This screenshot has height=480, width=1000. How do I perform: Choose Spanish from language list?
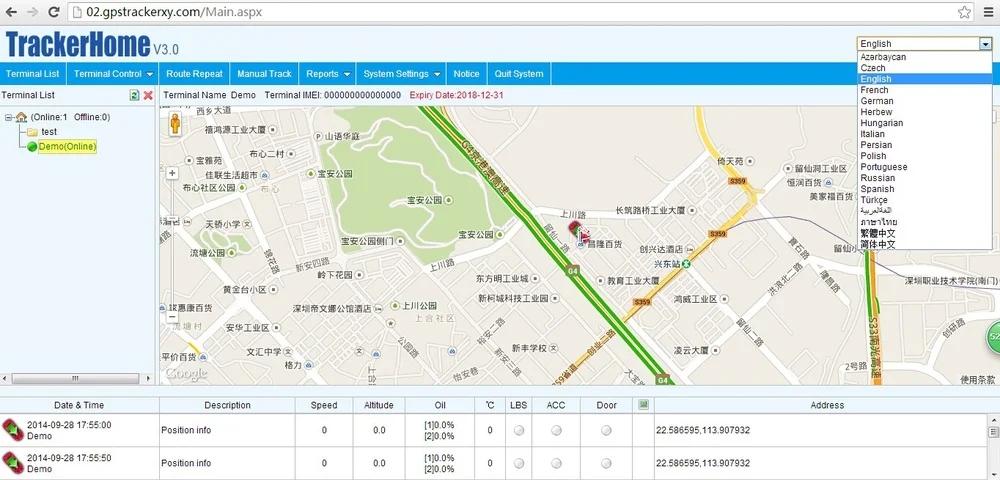[924, 189]
